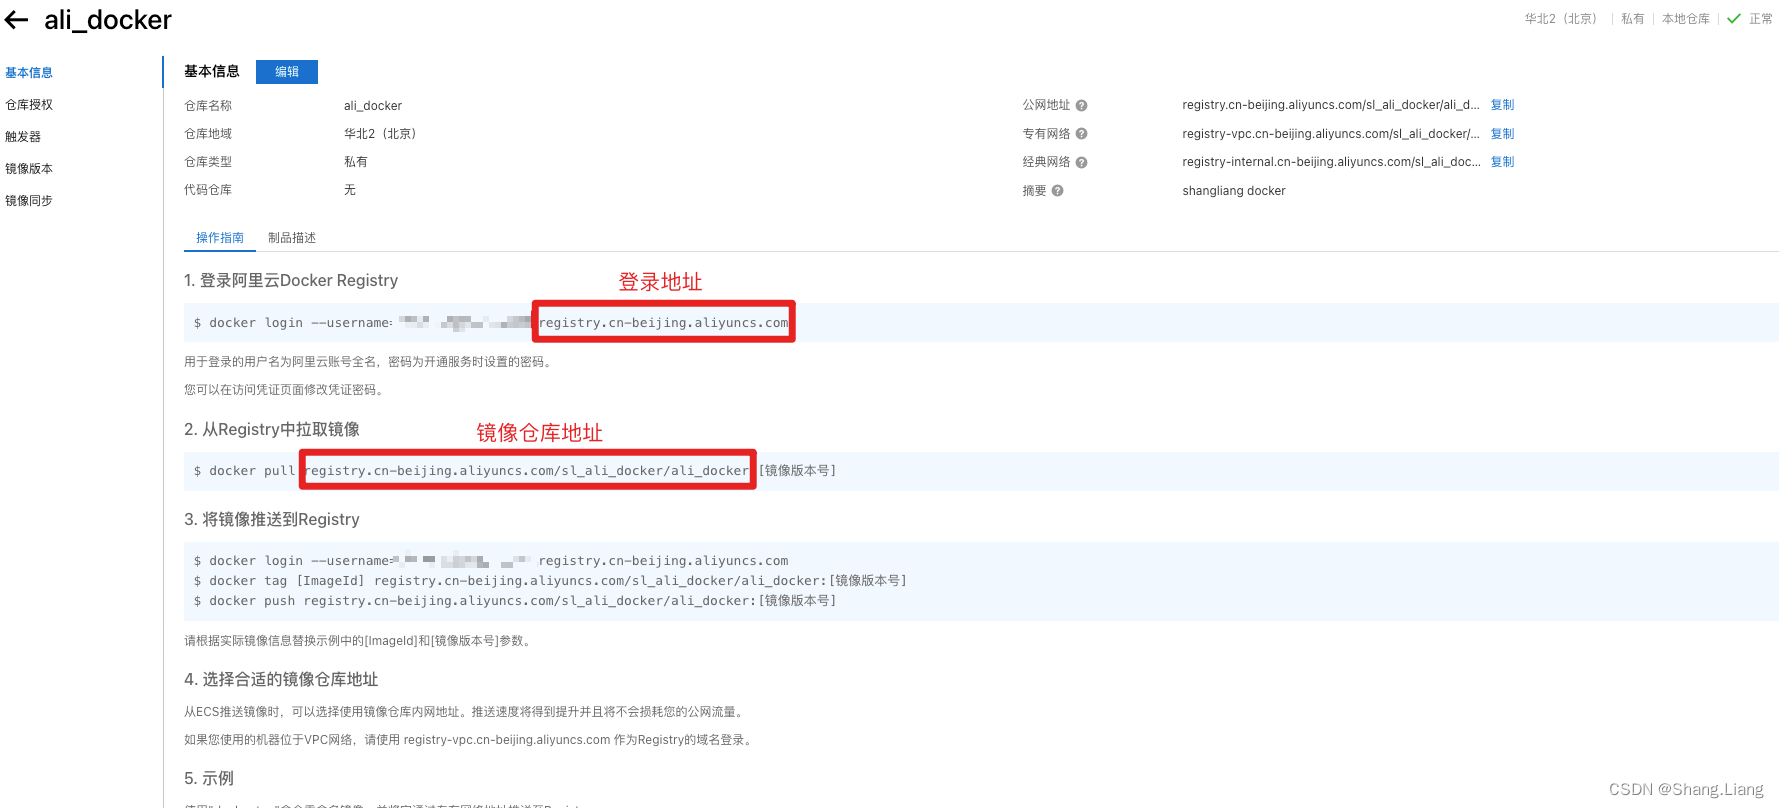This screenshot has width=1779, height=808.
Task: Click heading 5. 示例
Action: coord(209,779)
